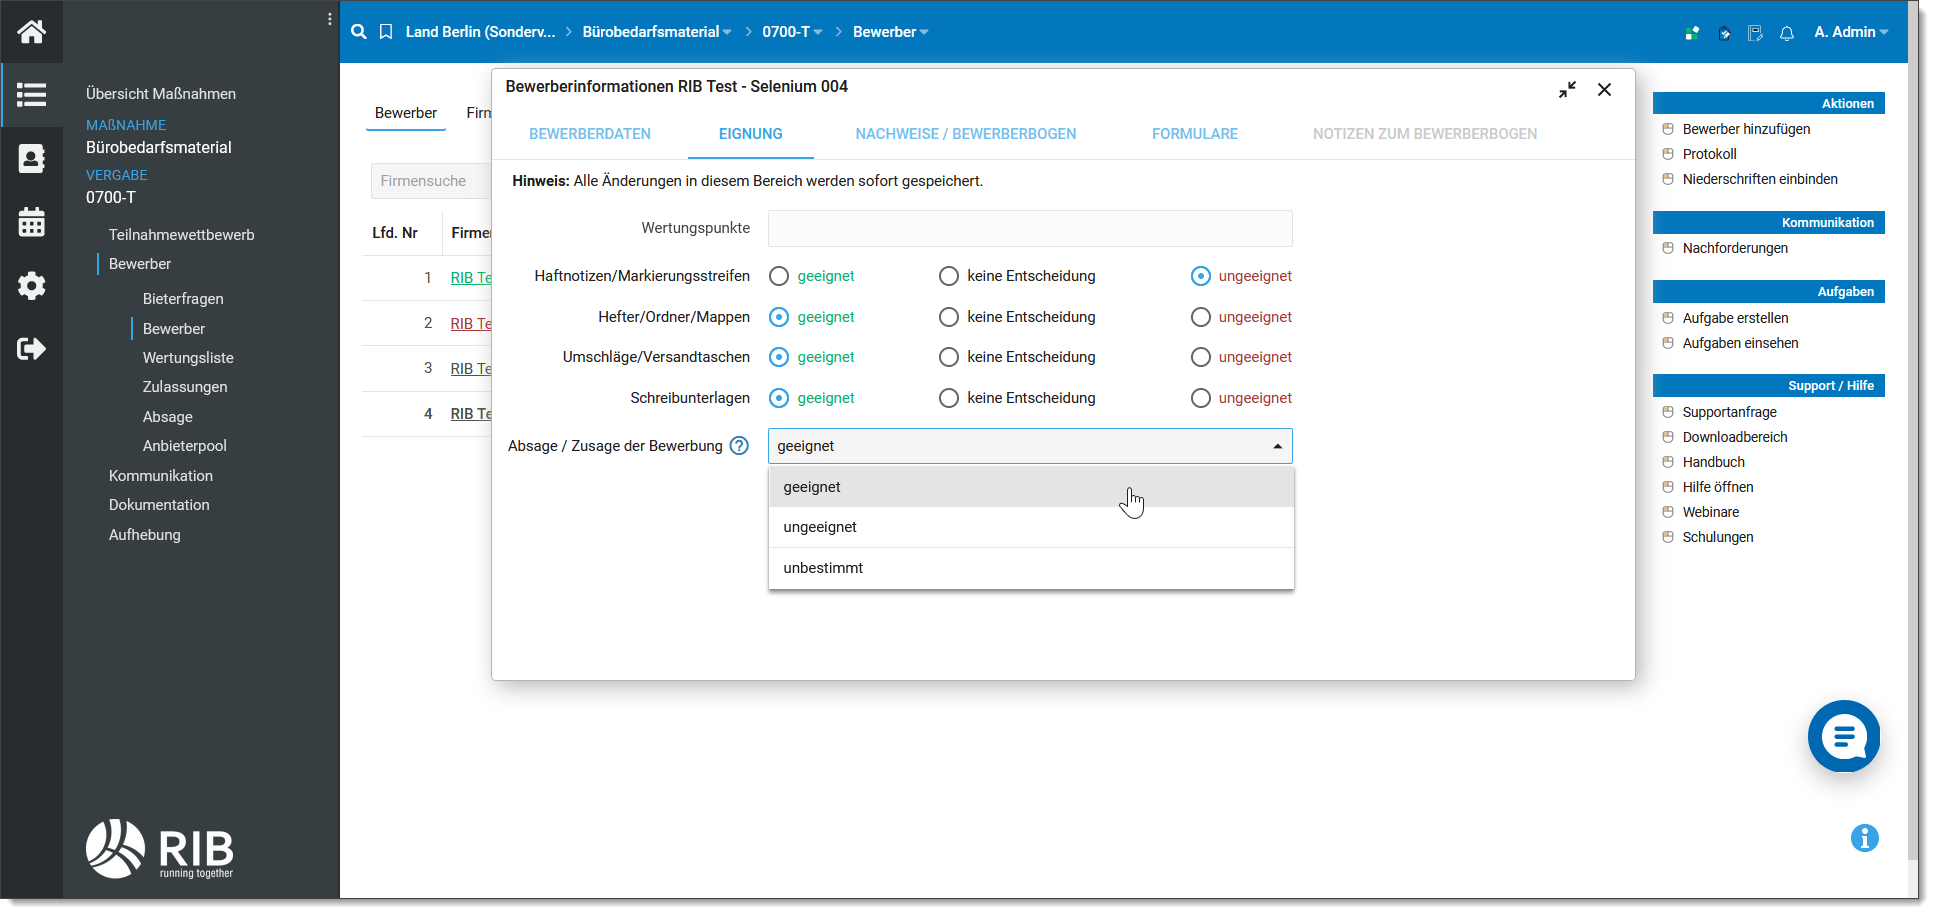1934x914 pixels.
Task: Select ungeeignet for Haftnotizen/Markierungsstreifen
Action: (1201, 276)
